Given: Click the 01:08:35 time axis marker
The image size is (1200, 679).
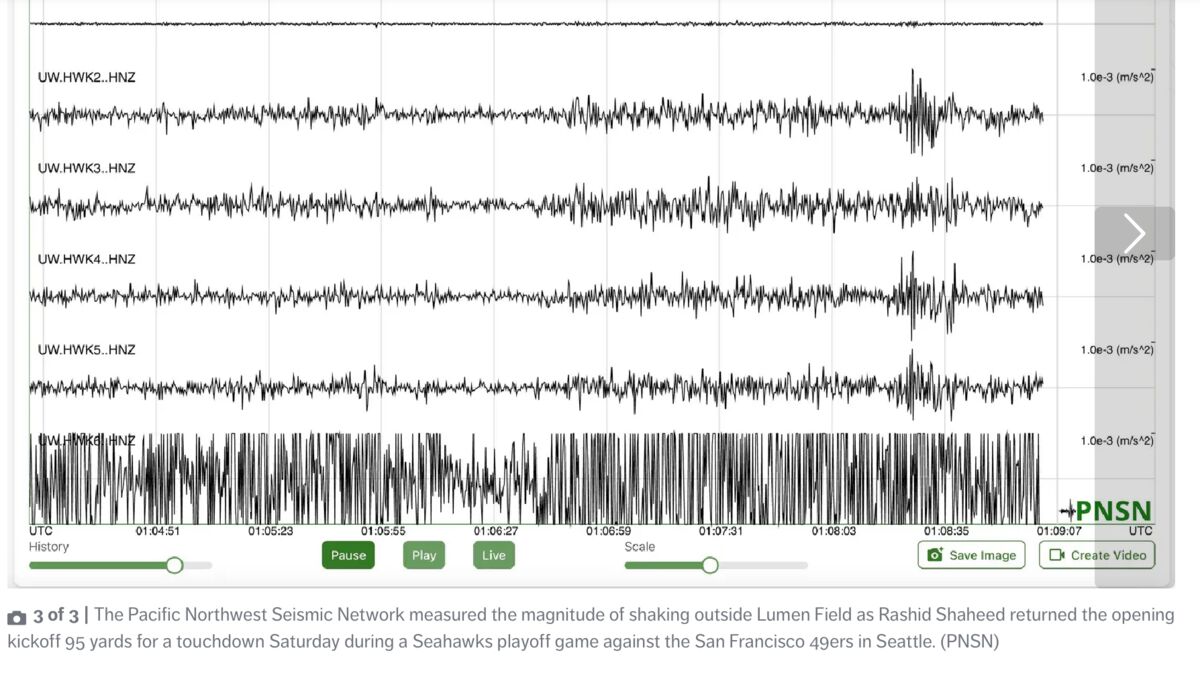Looking at the screenshot, I should (x=946, y=532).
